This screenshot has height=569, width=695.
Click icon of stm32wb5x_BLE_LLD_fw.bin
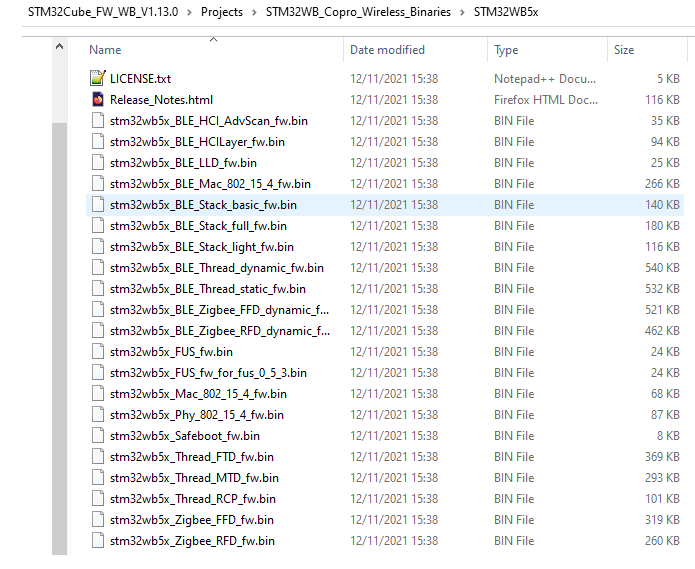[x=98, y=163]
